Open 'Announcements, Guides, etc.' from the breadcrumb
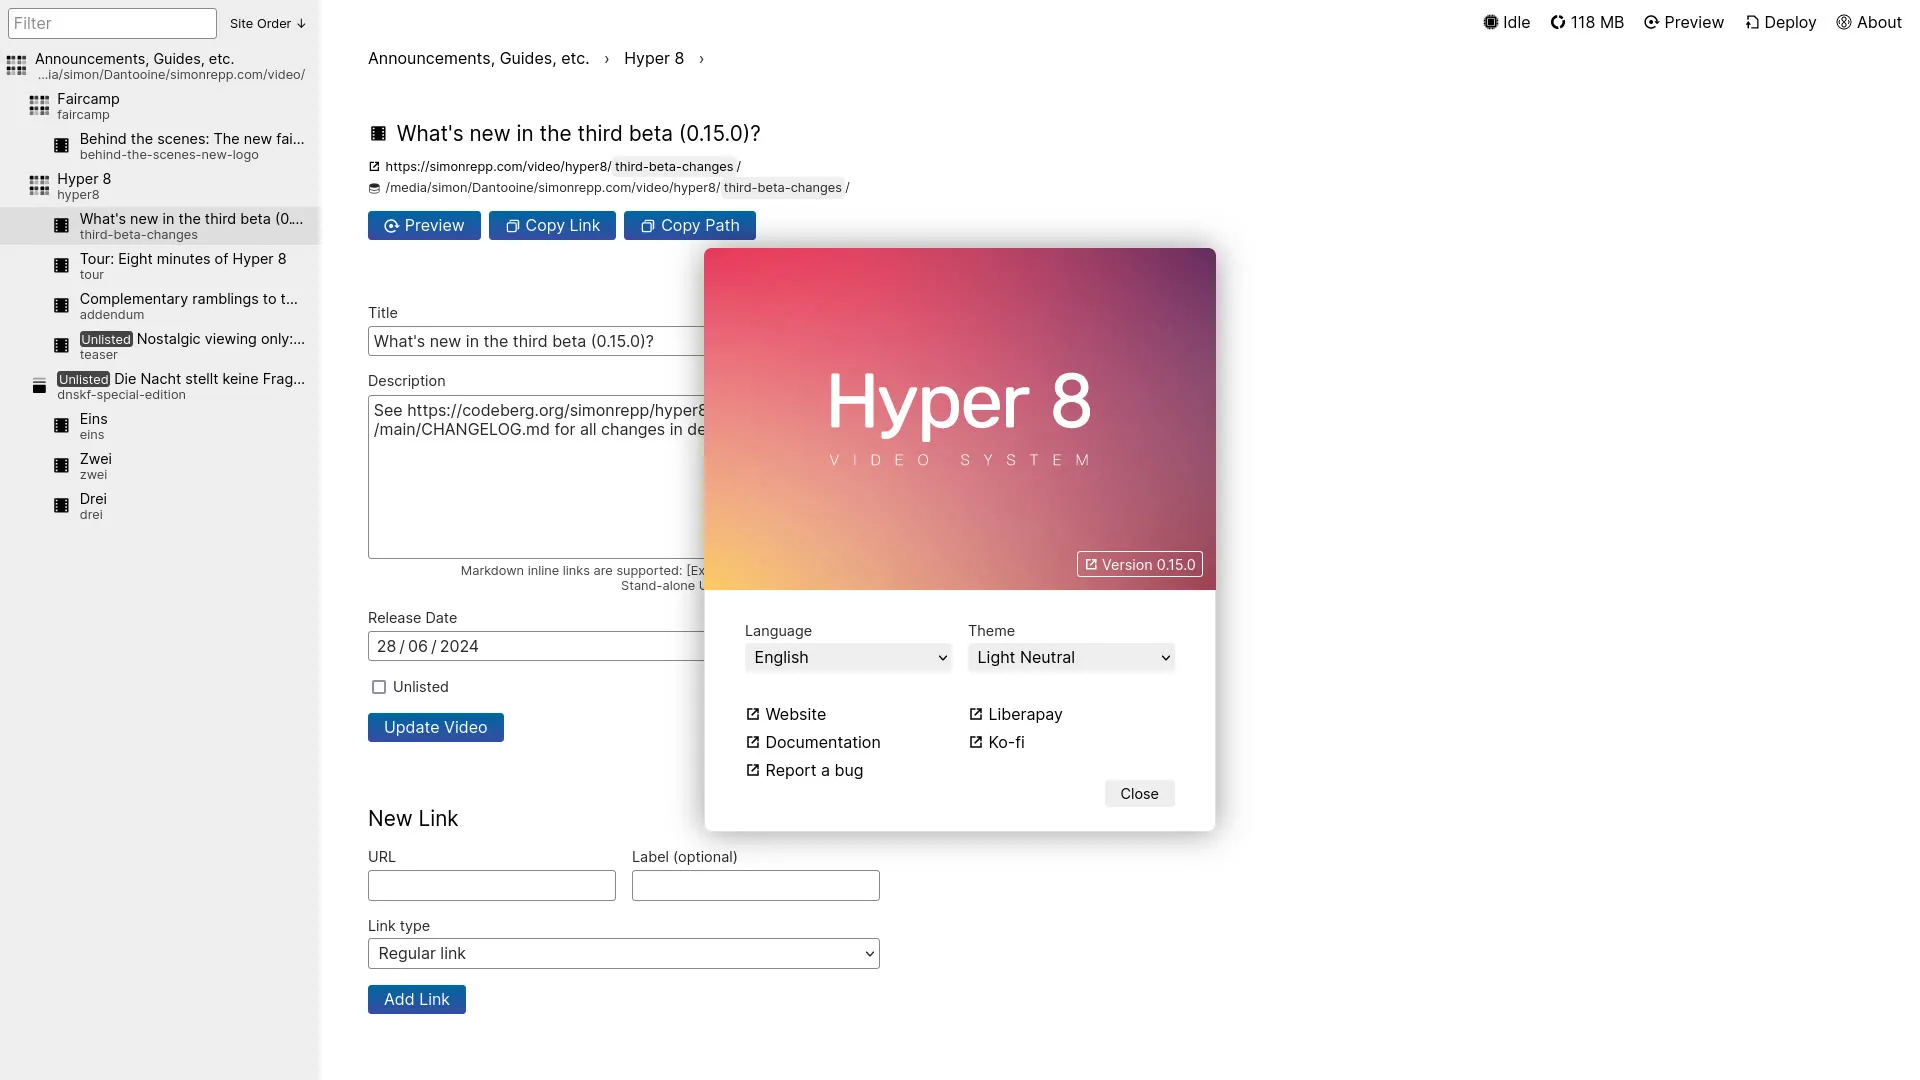This screenshot has height=1080, width=1920. point(478,58)
